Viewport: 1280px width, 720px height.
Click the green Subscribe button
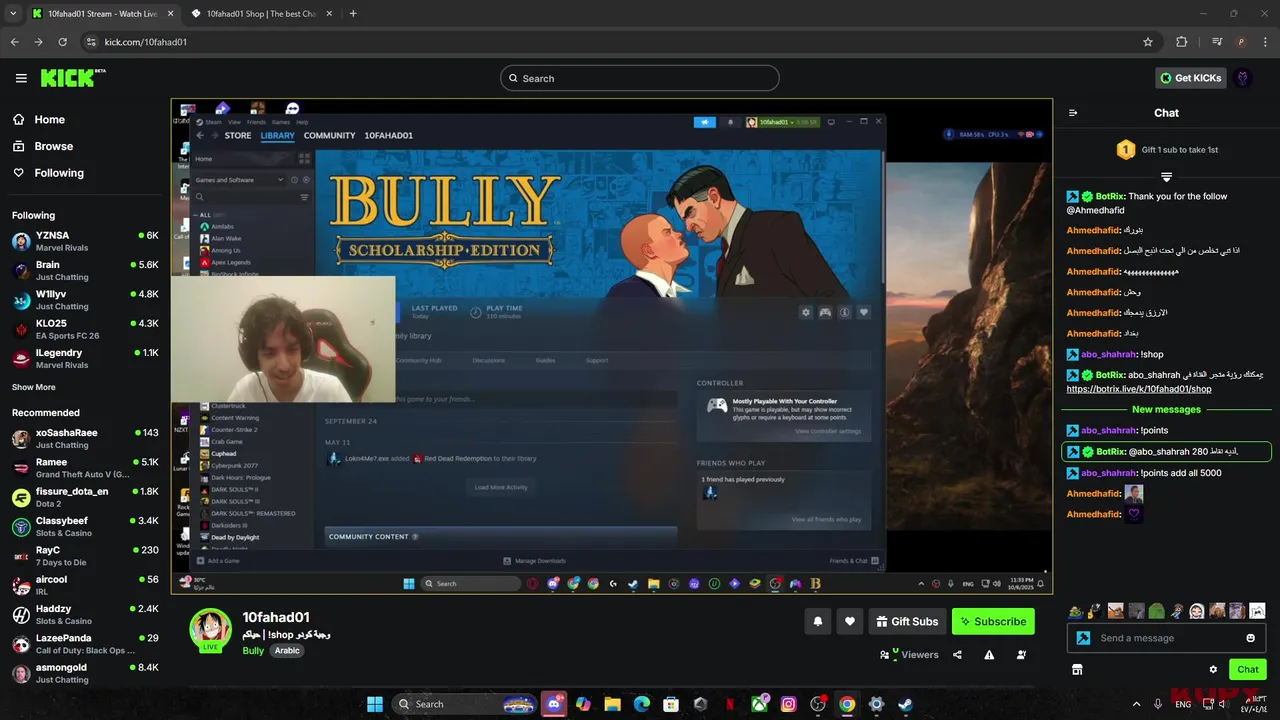pyautogui.click(x=993, y=621)
